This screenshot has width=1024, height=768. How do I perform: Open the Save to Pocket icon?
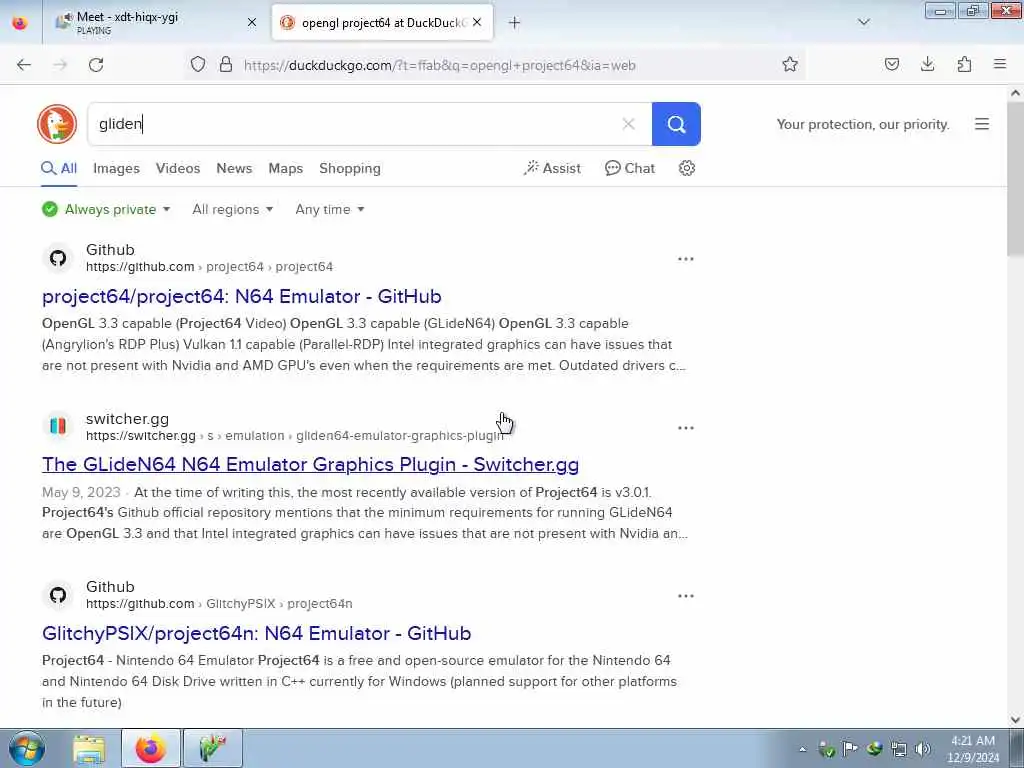[891, 65]
